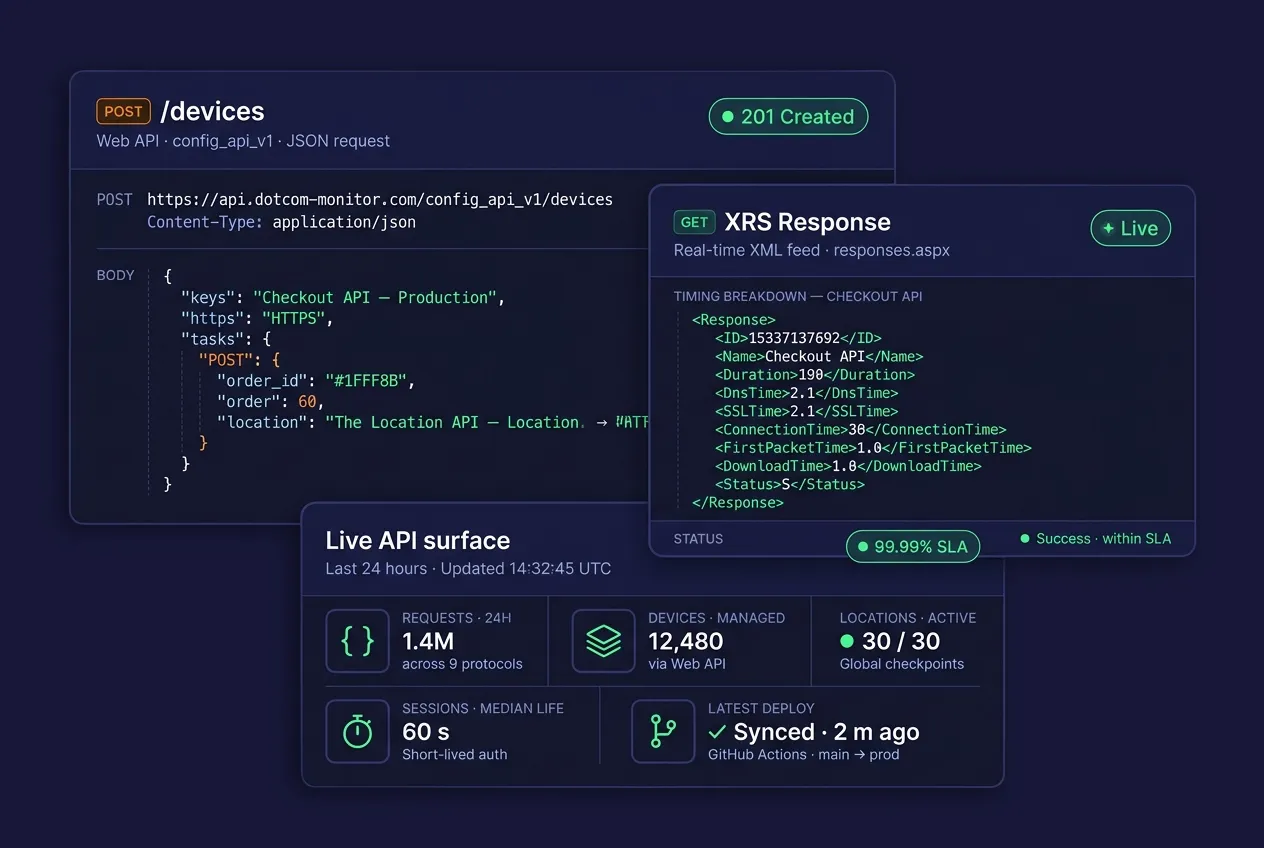Click the FirstPacketTime 1.0 XML line
Viewport: 1264px width, 848px height.
873,448
